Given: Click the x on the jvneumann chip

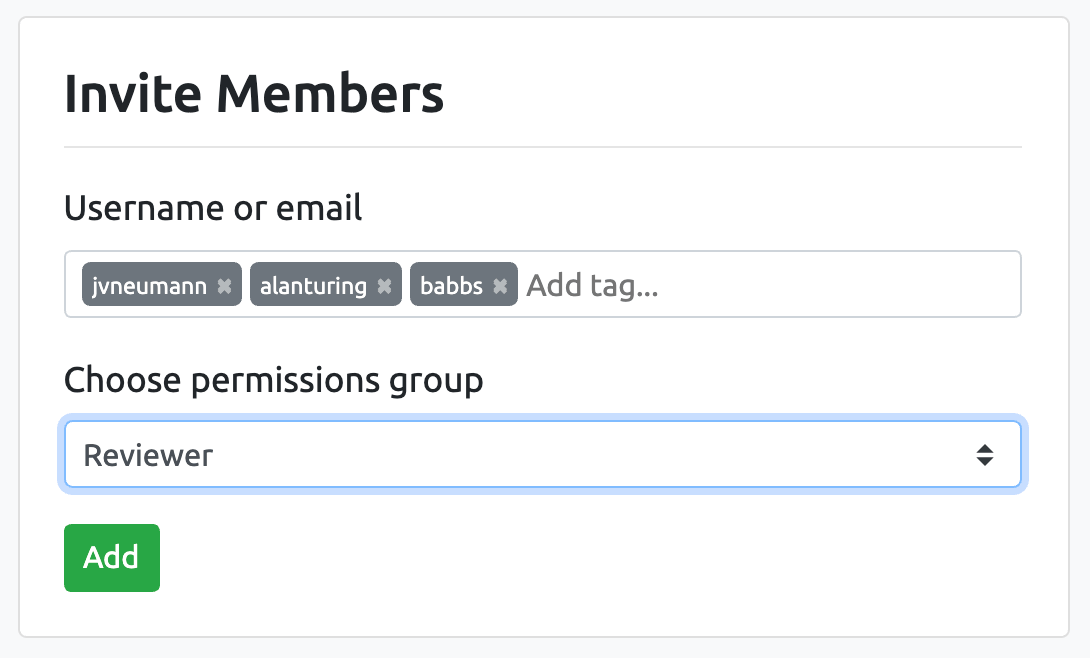Looking at the screenshot, I should 225,285.
